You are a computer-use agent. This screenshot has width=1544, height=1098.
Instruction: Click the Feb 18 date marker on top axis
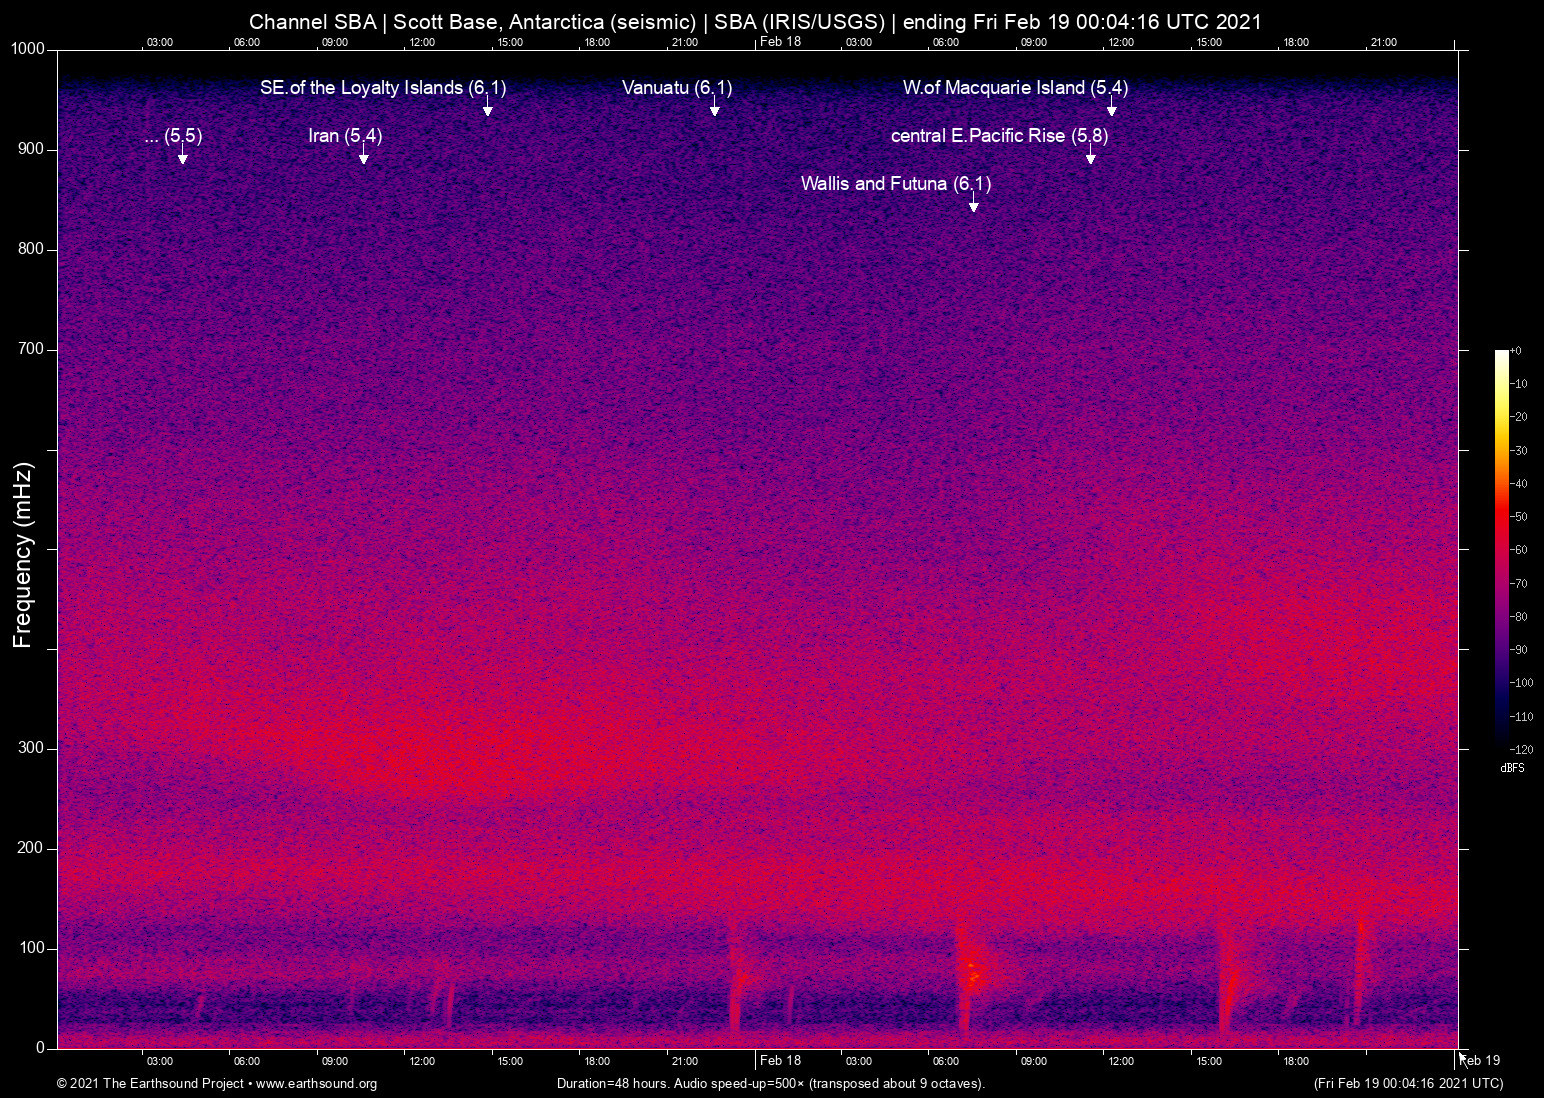pyautogui.click(x=780, y=41)
